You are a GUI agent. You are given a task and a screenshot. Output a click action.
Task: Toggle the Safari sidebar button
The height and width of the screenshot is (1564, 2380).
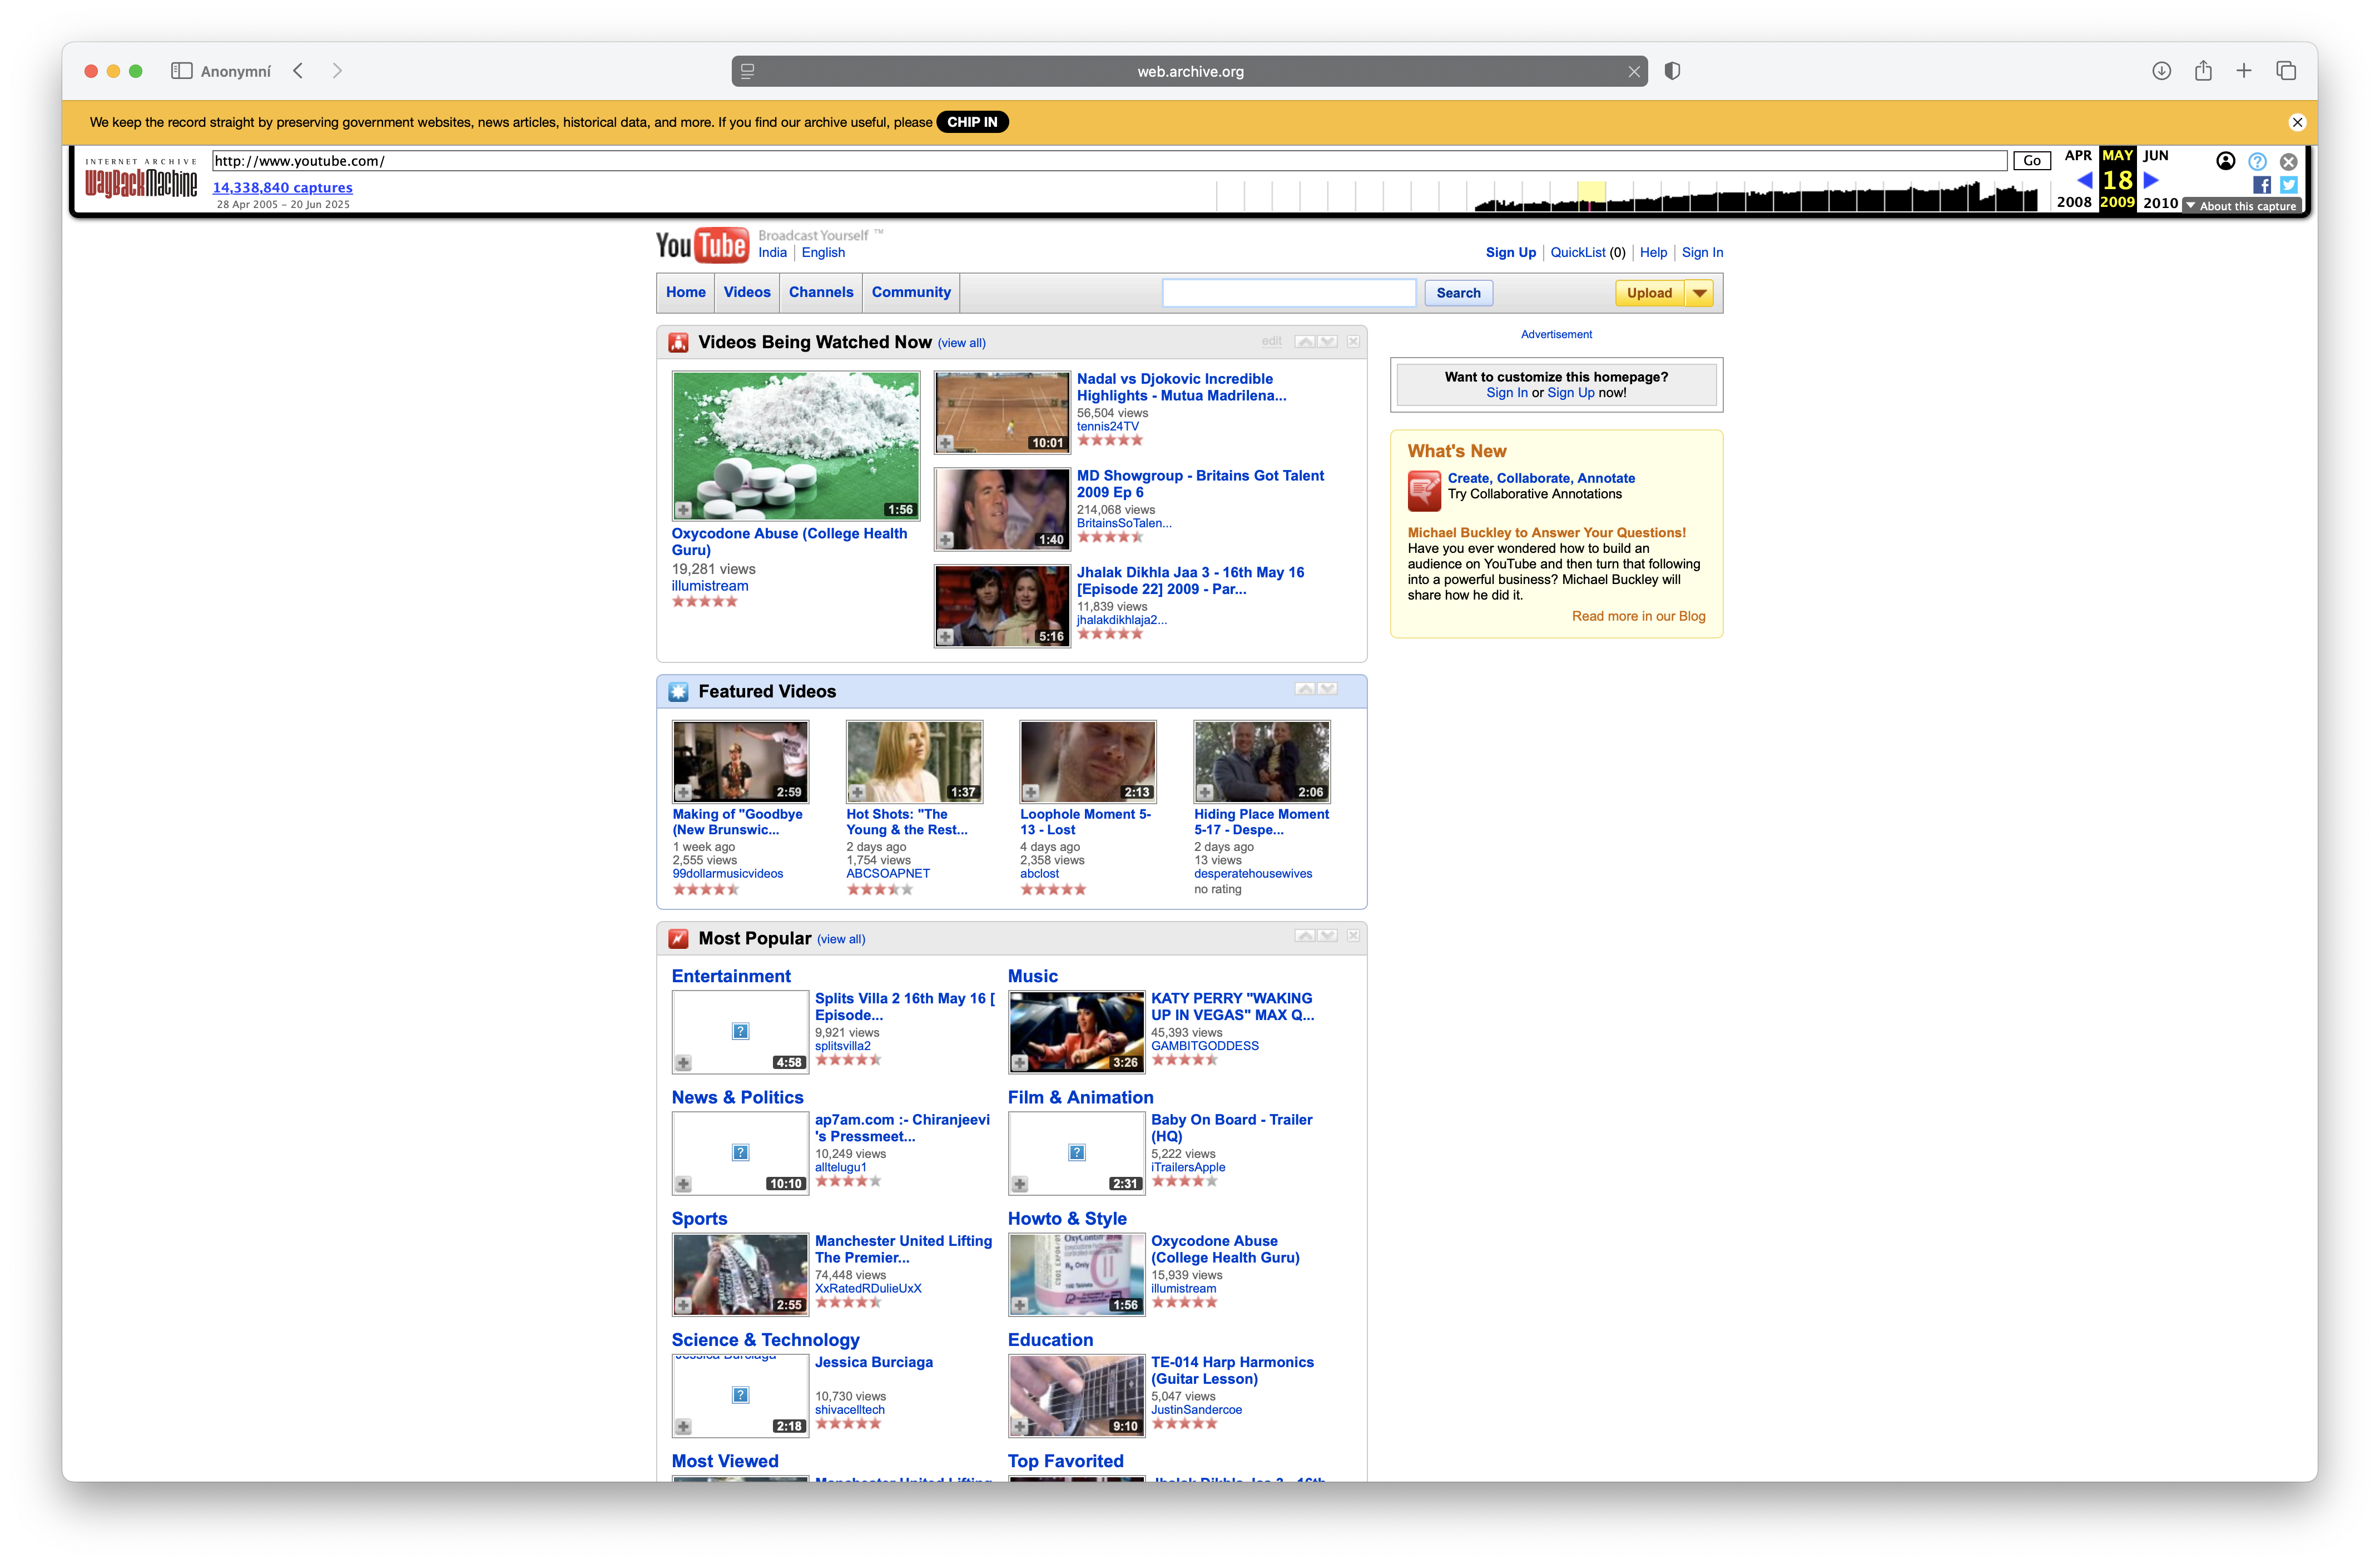tap(181, 71)
